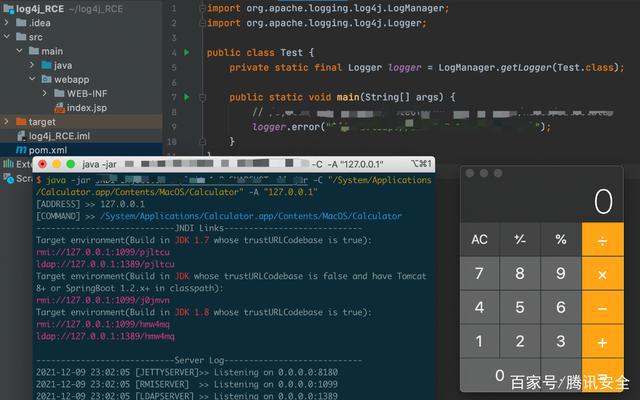Click the plus key on Calculator

(602, 341)
